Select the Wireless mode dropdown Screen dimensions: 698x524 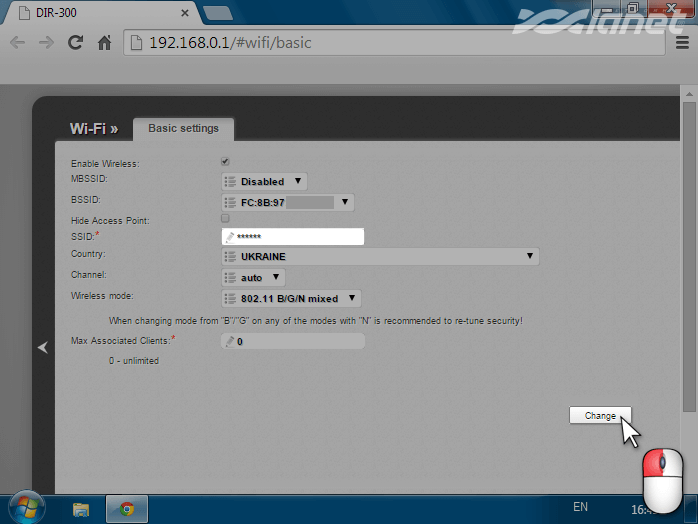click(x=290, y=298)
